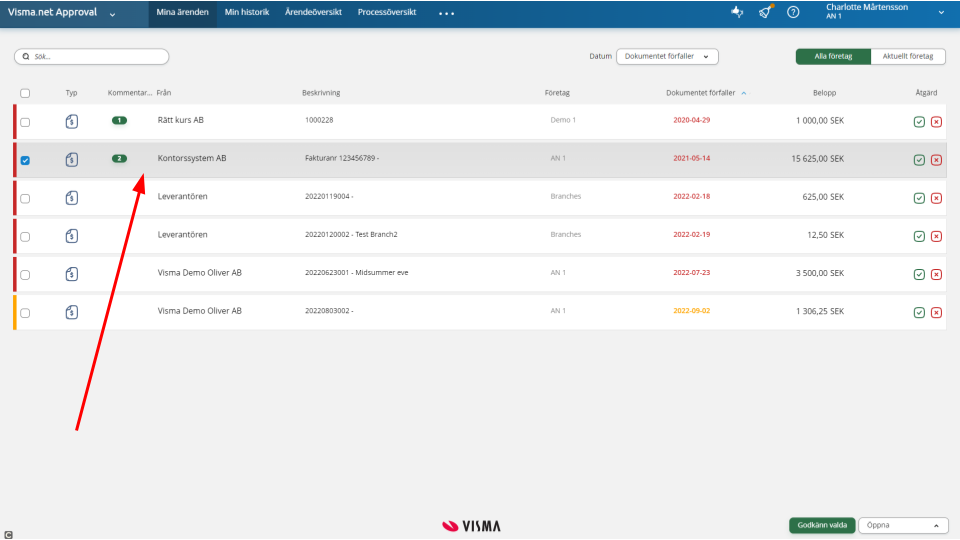
Task: Open the Mina ärenden tab
Action: tap(182, 12)
